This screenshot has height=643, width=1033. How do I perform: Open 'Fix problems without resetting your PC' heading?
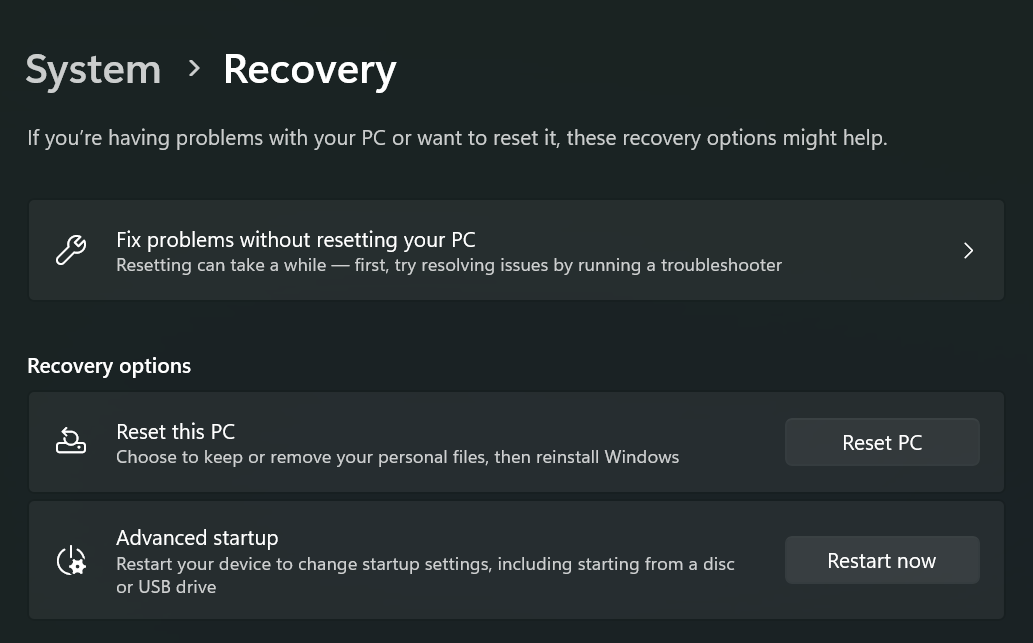(296, 240)
